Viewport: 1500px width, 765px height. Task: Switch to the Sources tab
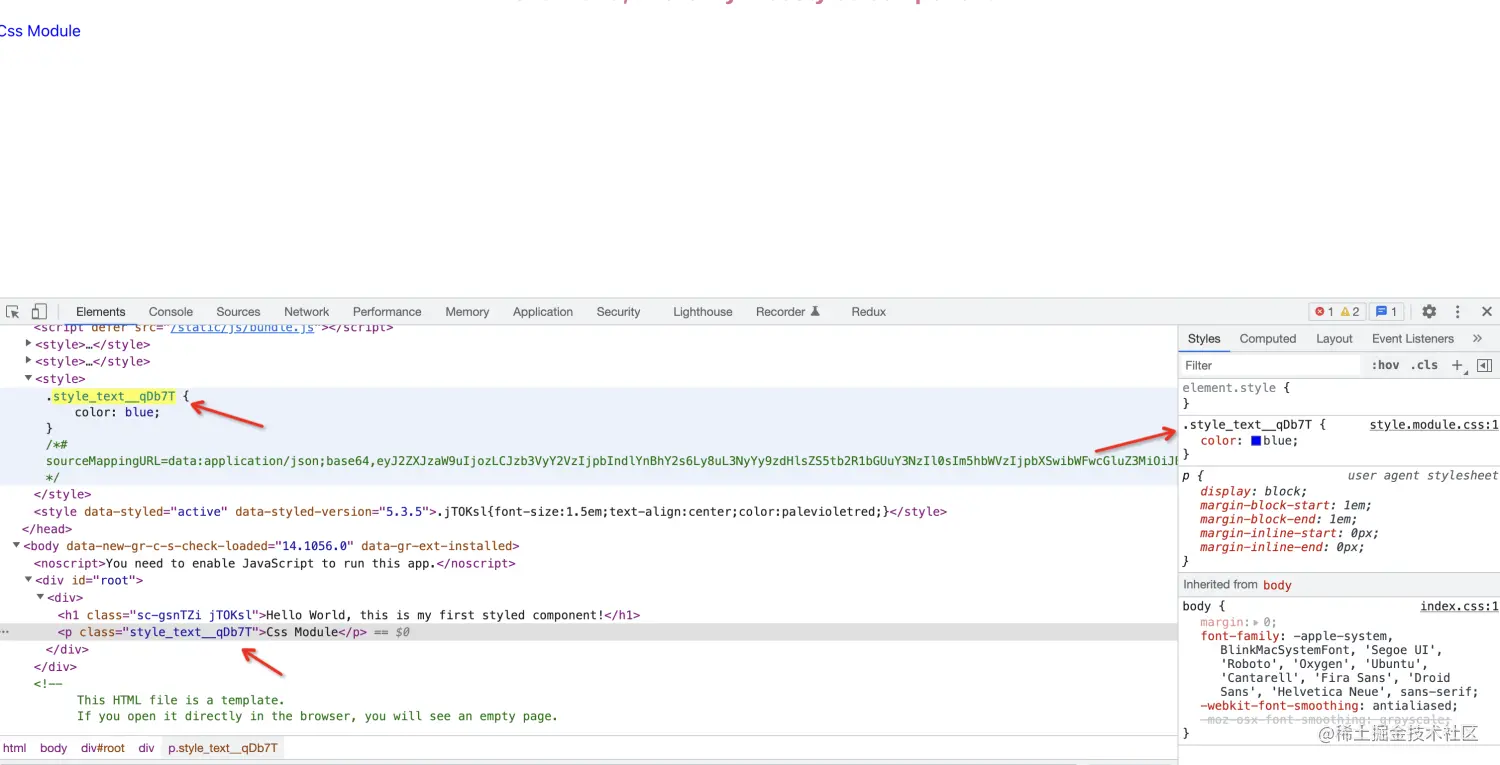(x=238, y=312)
